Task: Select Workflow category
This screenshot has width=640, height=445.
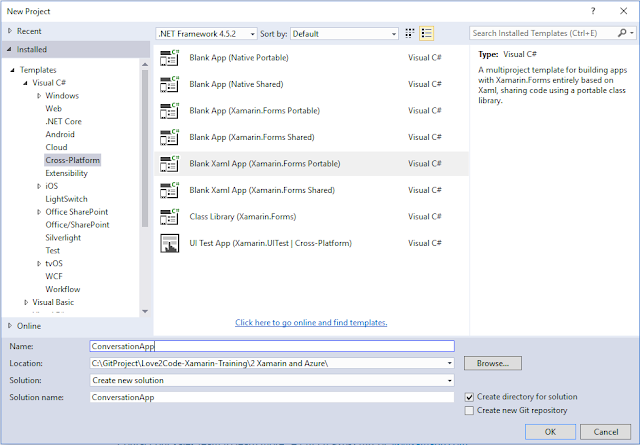Action: 63,289
